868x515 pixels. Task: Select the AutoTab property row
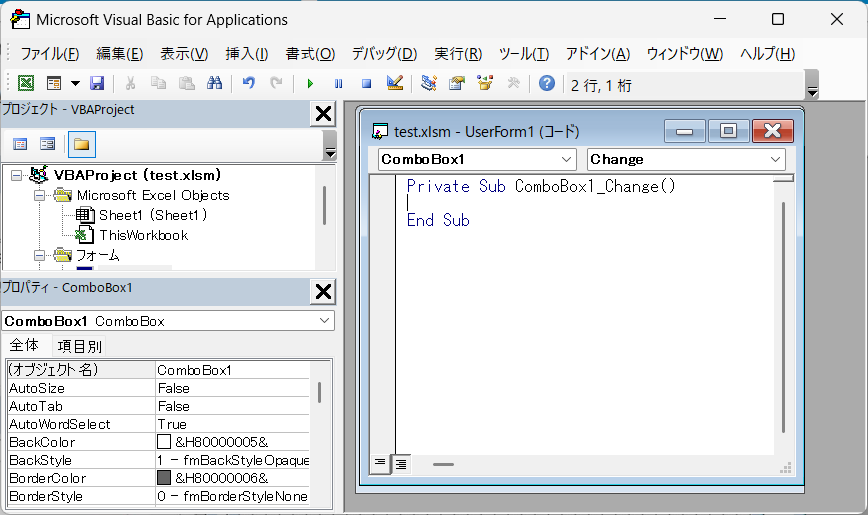click(158, 406)
